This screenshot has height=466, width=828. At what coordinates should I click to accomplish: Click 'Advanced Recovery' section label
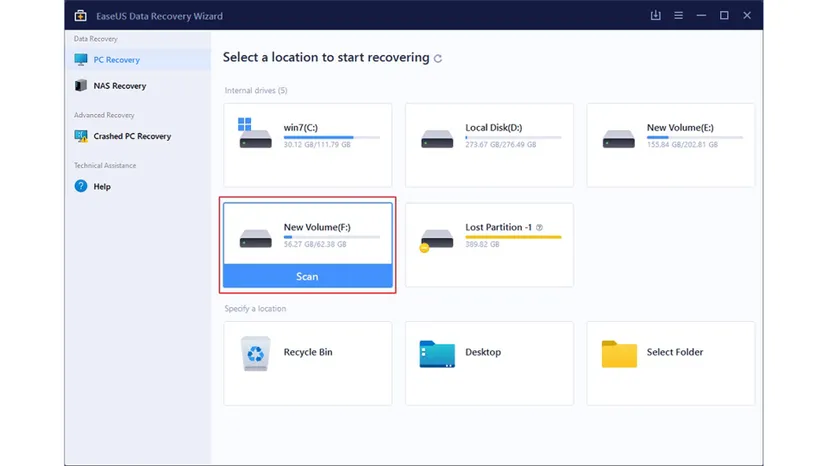pyautogui.click(x=104, y=115)
